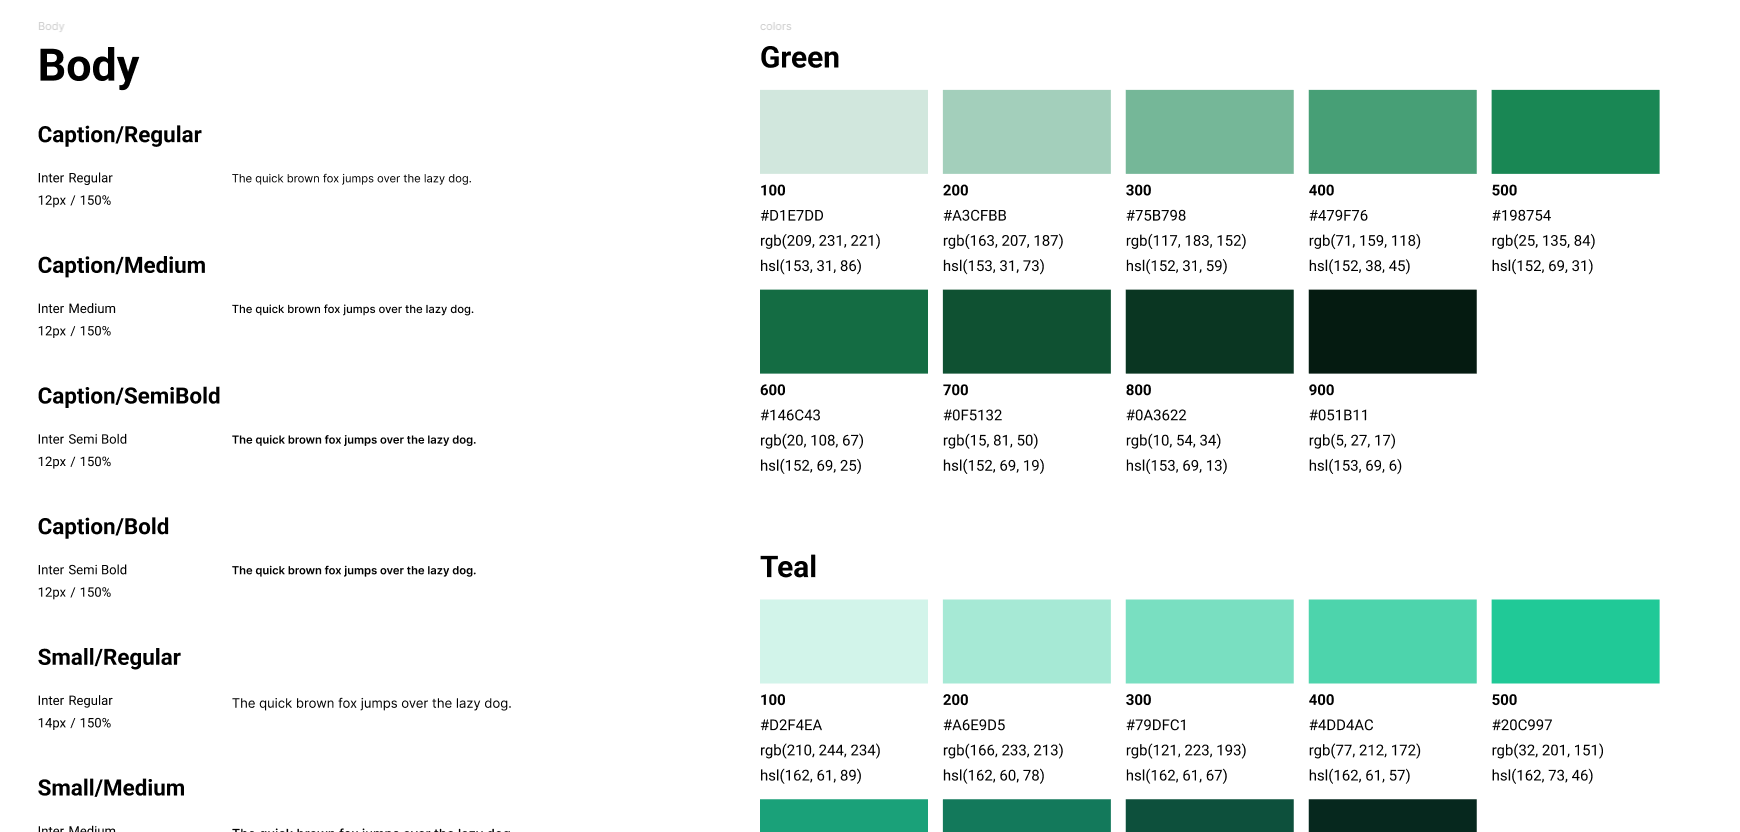Pick the Green 500 color swatch
Screen dimensions: 1740x832
(x=1575, y=132)
